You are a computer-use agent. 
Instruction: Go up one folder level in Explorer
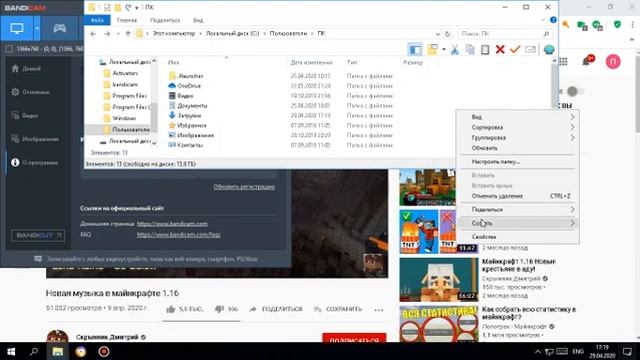128,34
